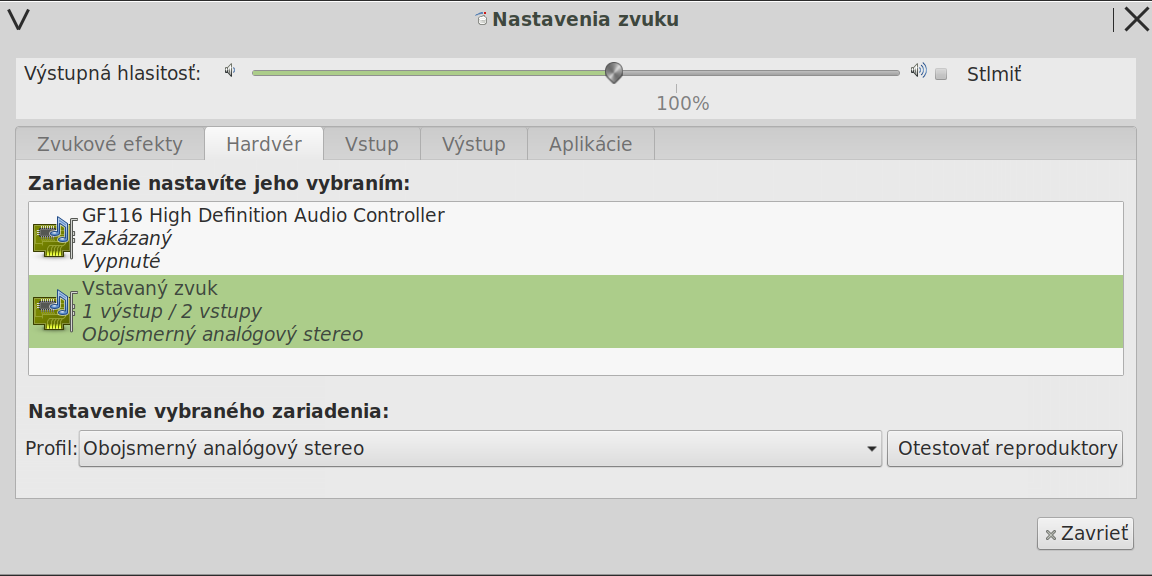Viewport: 1152px width, 576px height.
Task: Click the GF116 sound card icon
Action: [x=54, y=238]
